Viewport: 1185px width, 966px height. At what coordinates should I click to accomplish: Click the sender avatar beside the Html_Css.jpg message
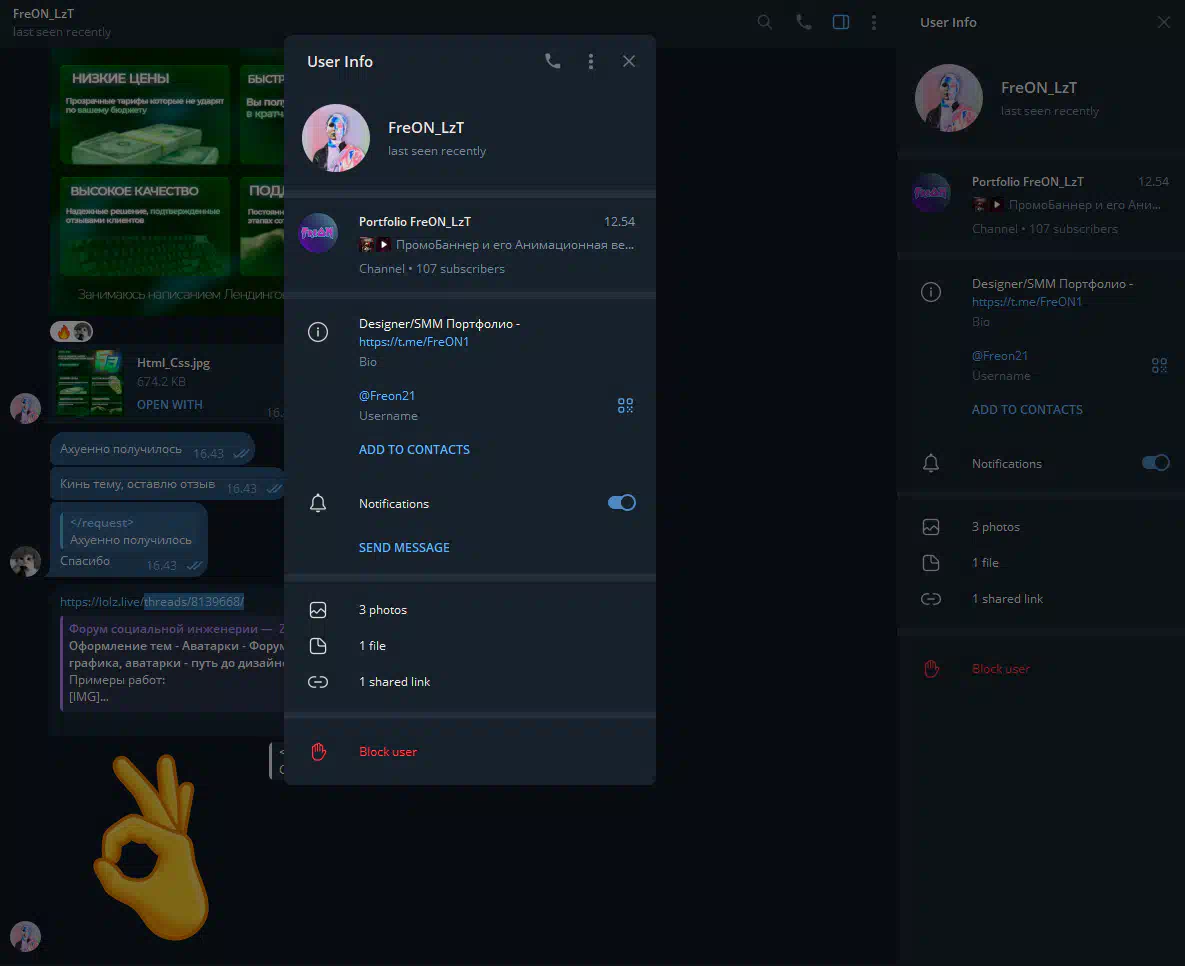(25, 408)
